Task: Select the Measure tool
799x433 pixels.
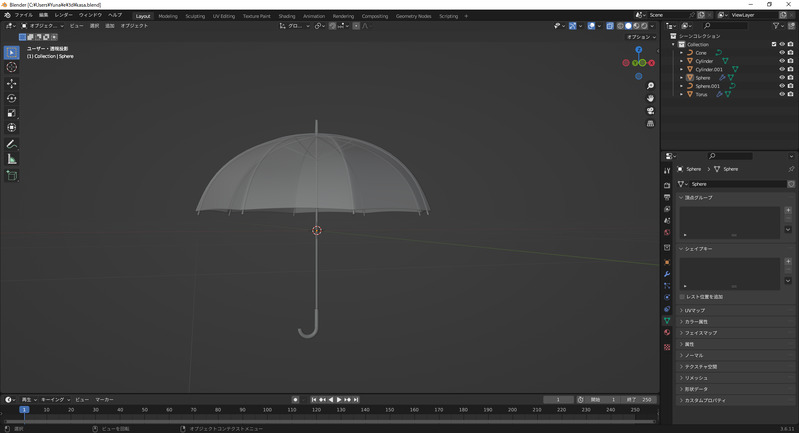Action: pyautogui.click(x=12, y=159)
